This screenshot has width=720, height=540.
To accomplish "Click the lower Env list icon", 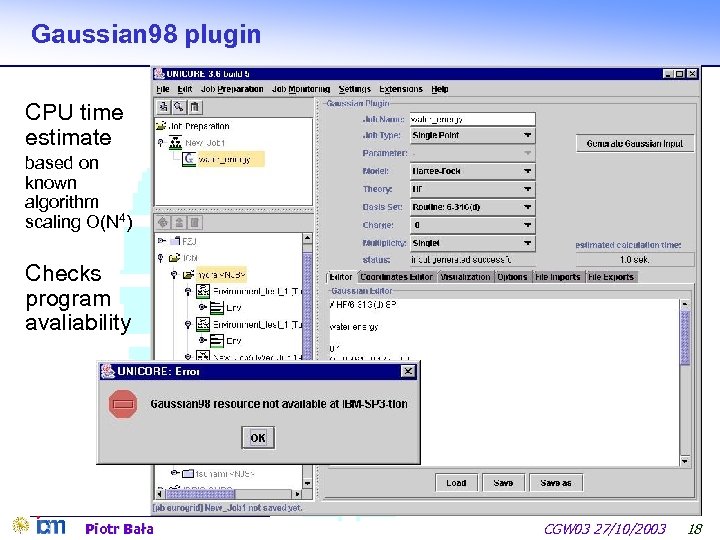I will [217, 340].
